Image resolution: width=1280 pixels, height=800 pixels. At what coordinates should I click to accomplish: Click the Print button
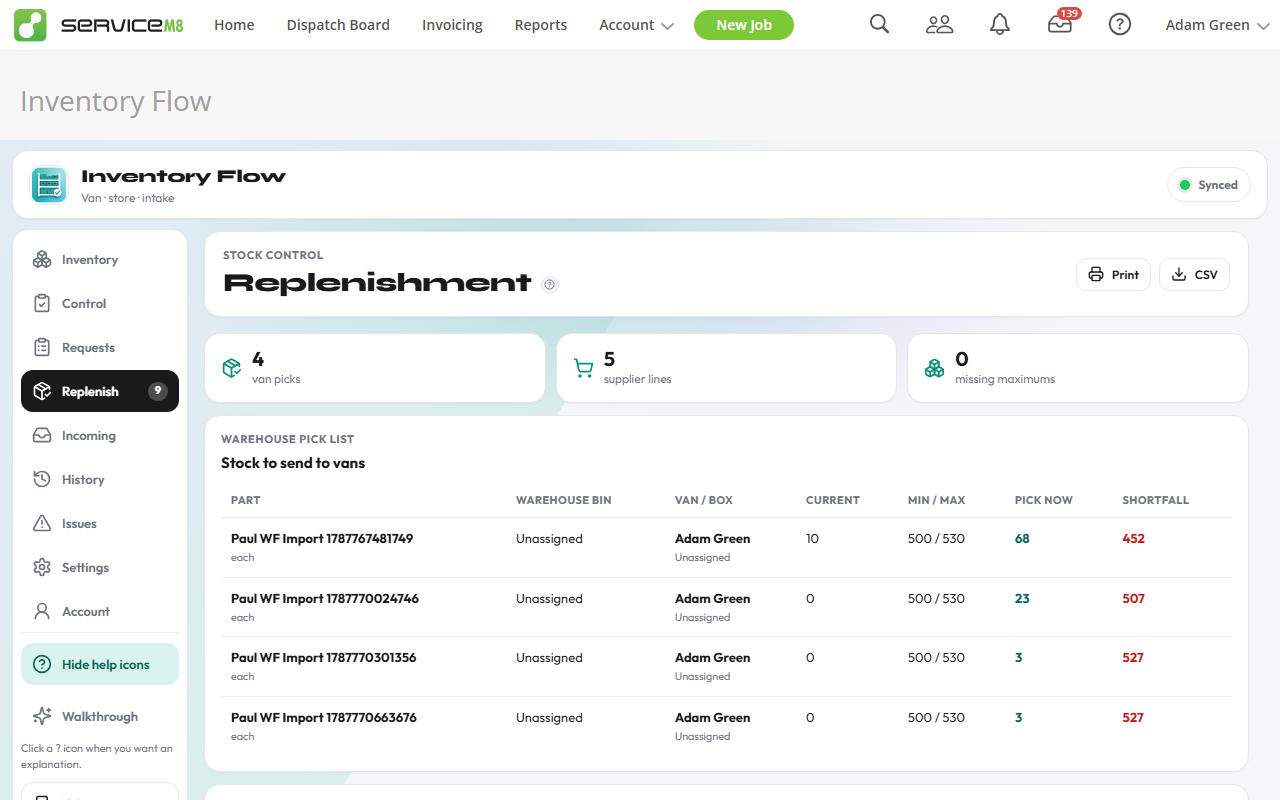pyautogui.click(x=1114, y=275)
